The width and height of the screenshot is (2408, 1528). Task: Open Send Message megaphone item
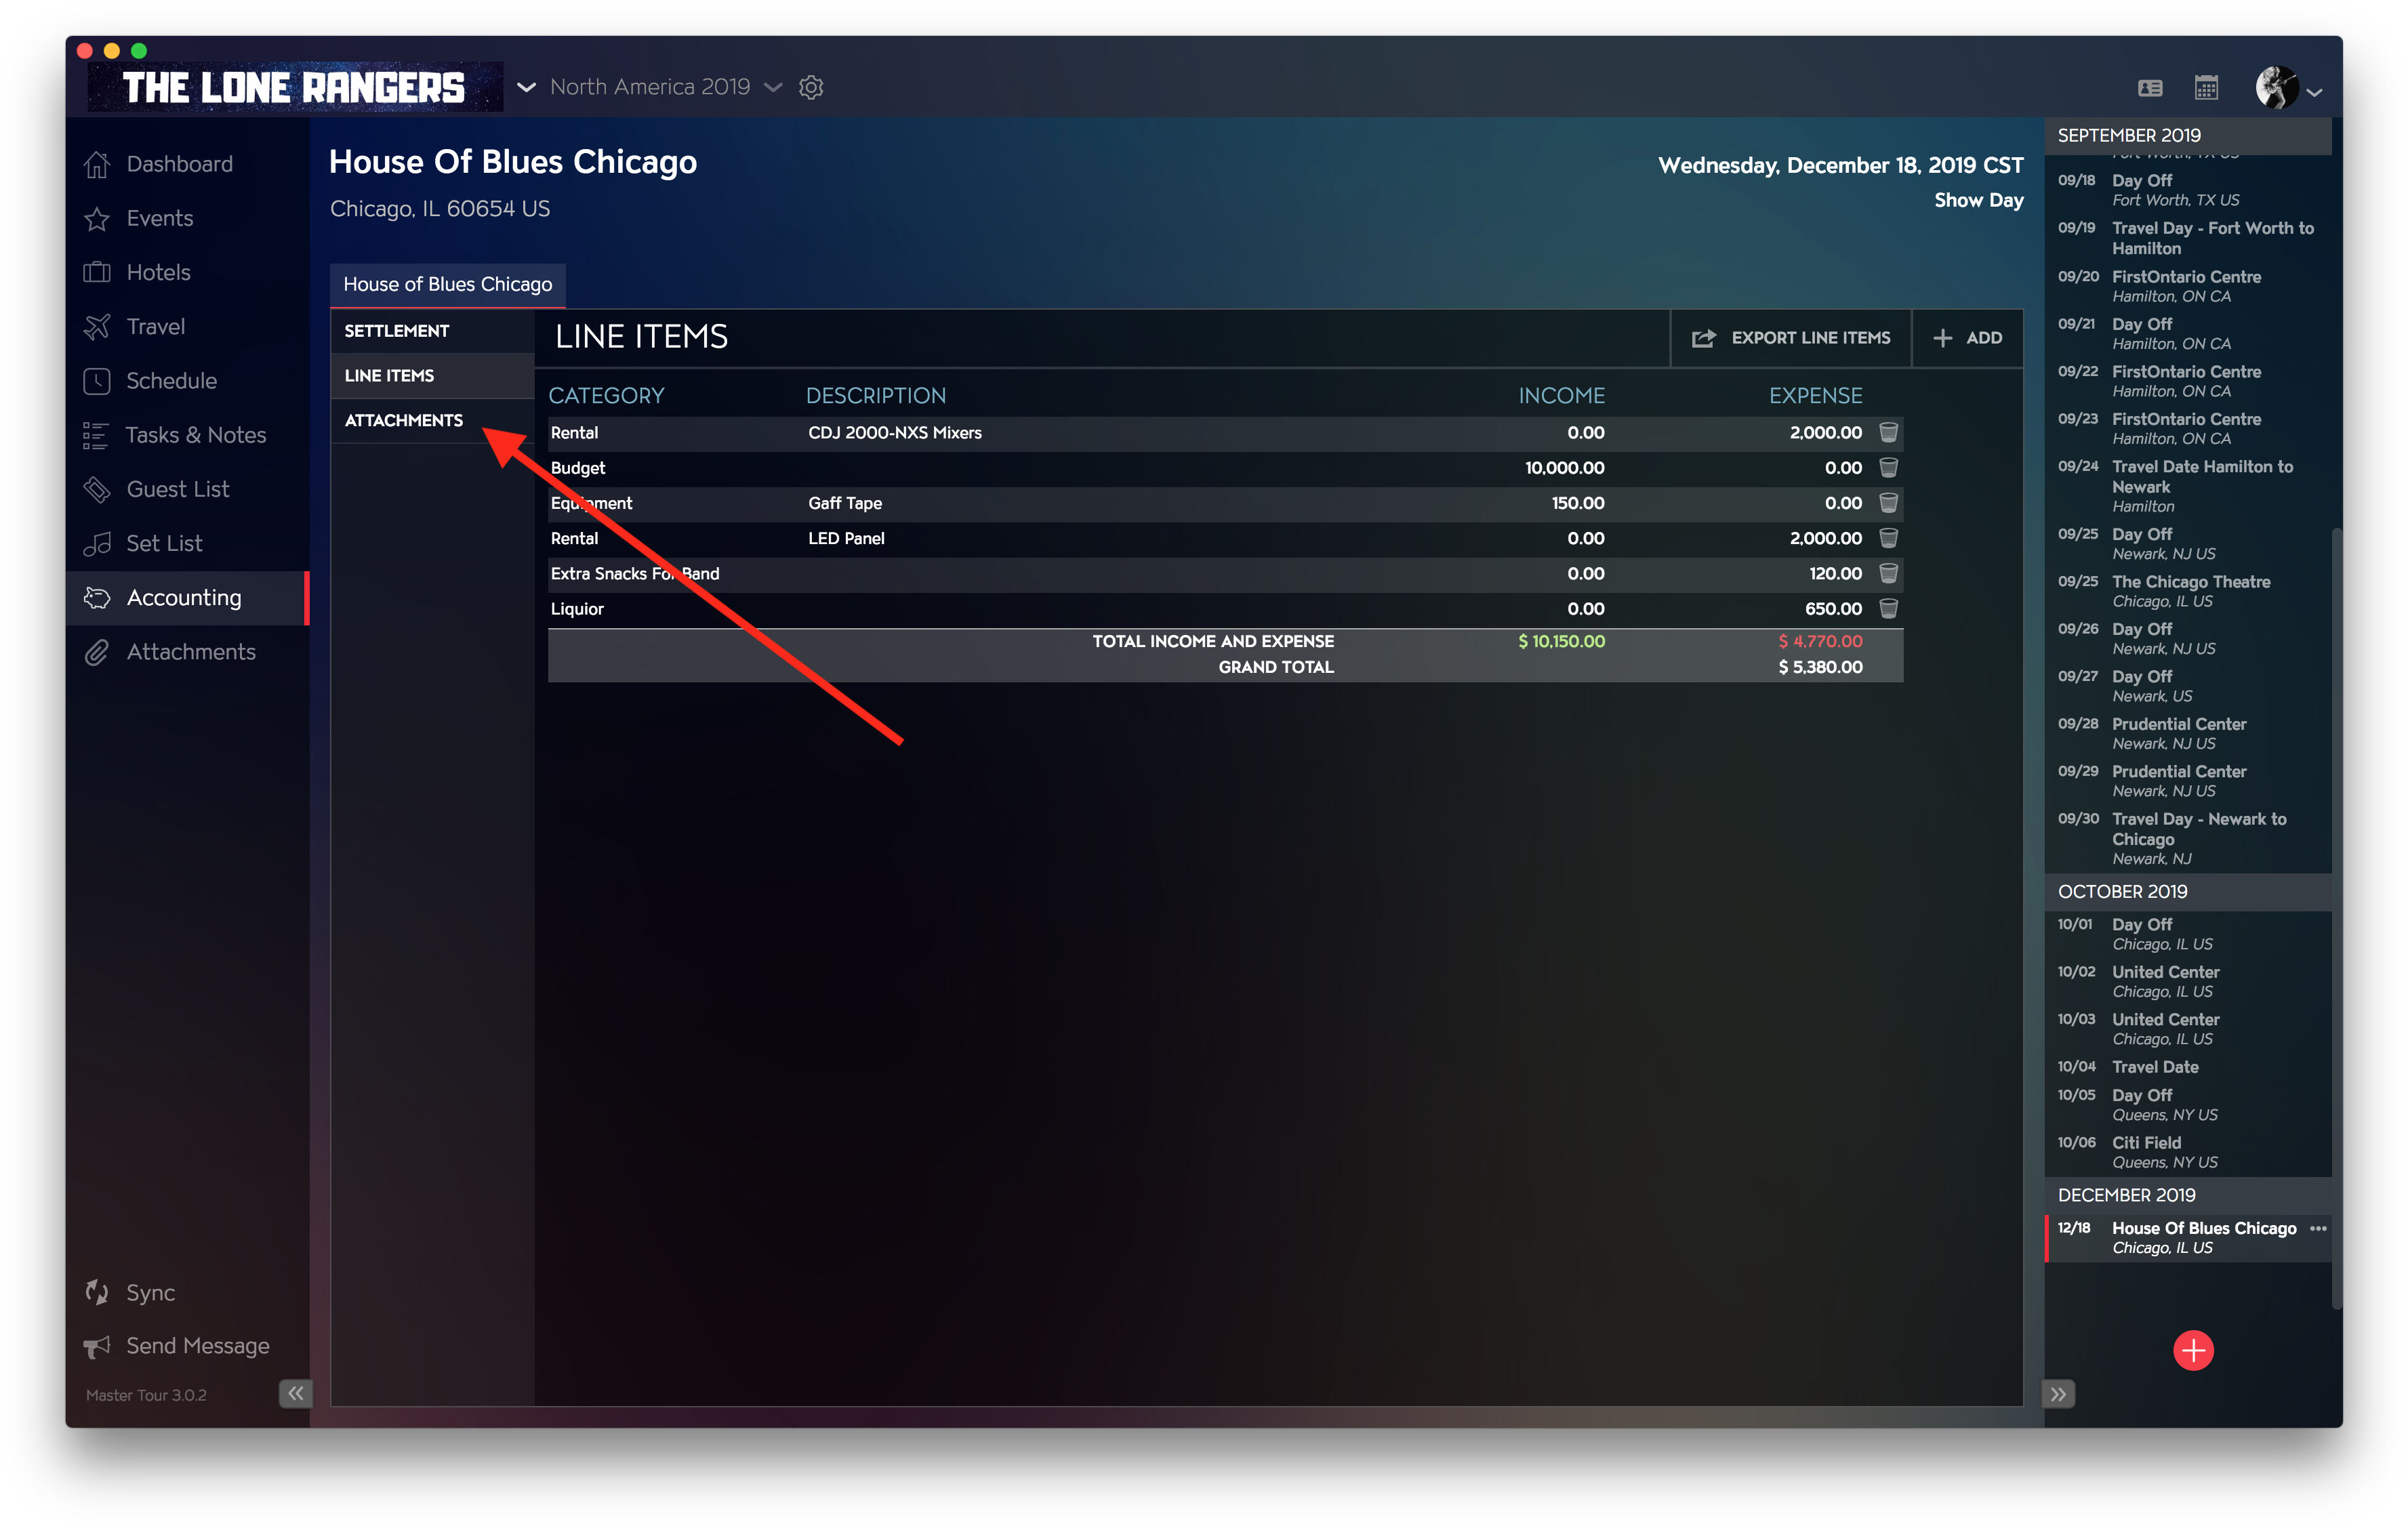click(x=197, y=1346)
